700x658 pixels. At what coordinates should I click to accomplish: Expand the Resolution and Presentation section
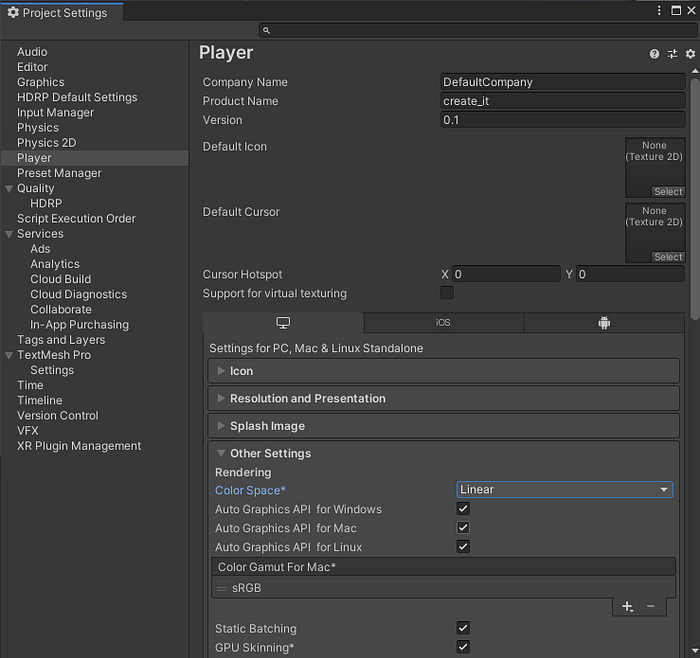(307, 398)
